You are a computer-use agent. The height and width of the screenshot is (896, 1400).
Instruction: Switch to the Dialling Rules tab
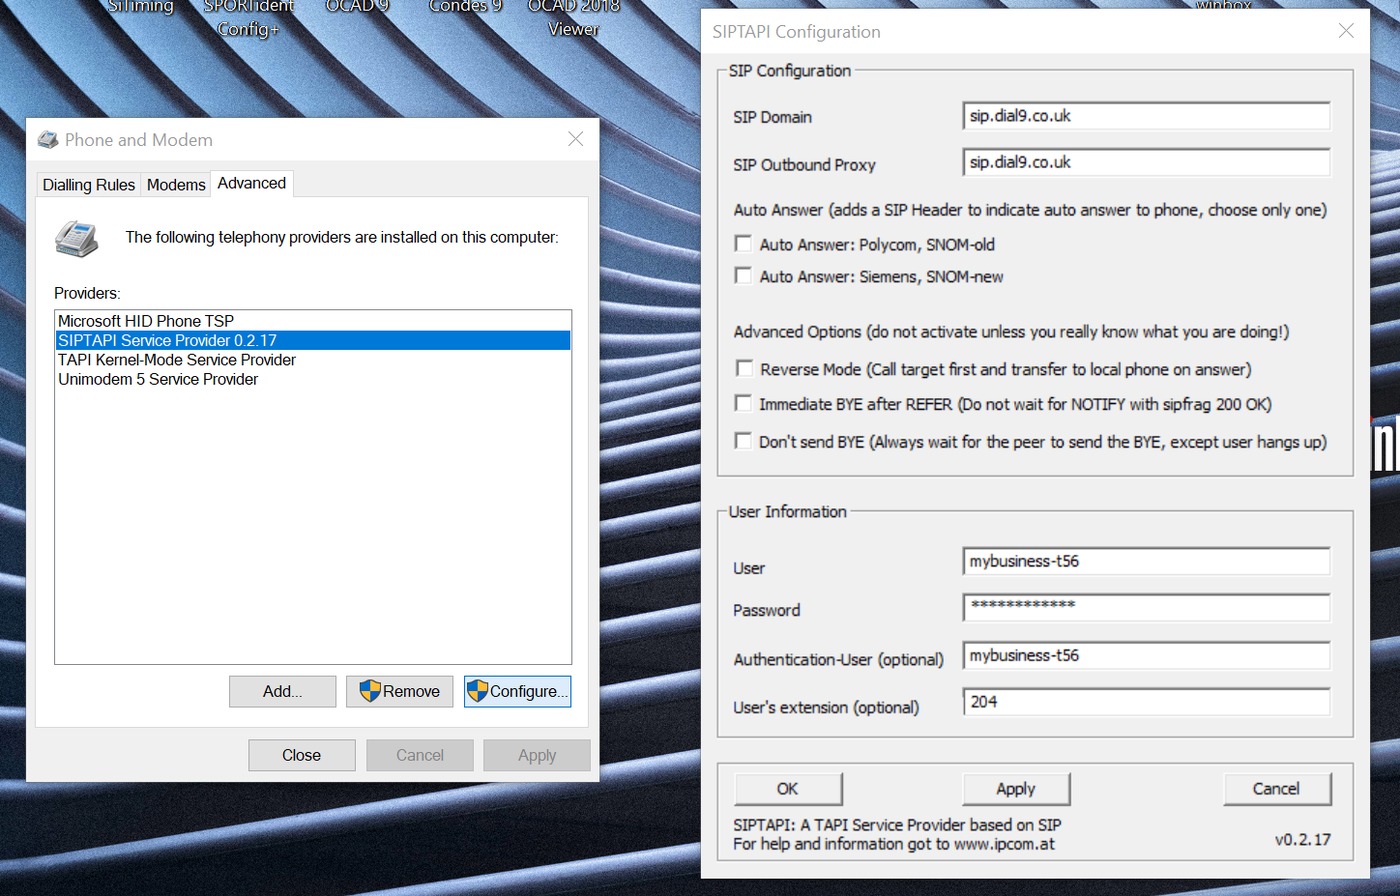88,185
